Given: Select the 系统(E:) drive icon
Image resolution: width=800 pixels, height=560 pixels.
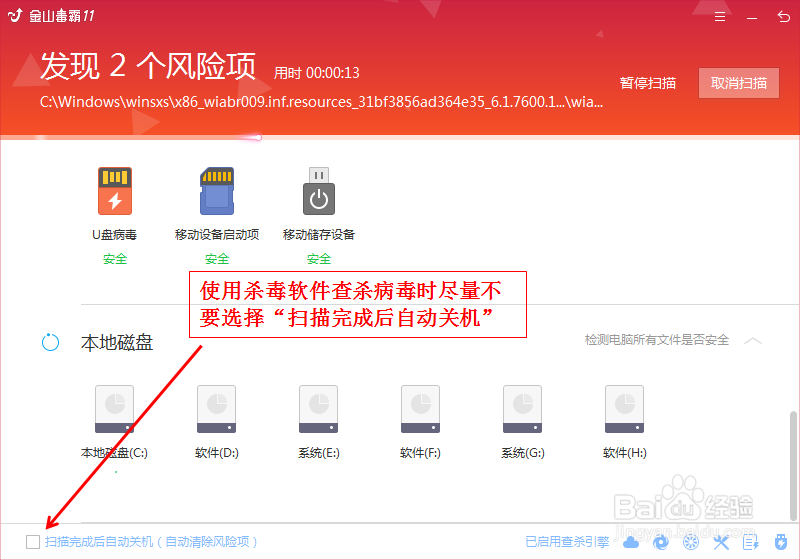Looking at the screenshot, I should [318, 409].
